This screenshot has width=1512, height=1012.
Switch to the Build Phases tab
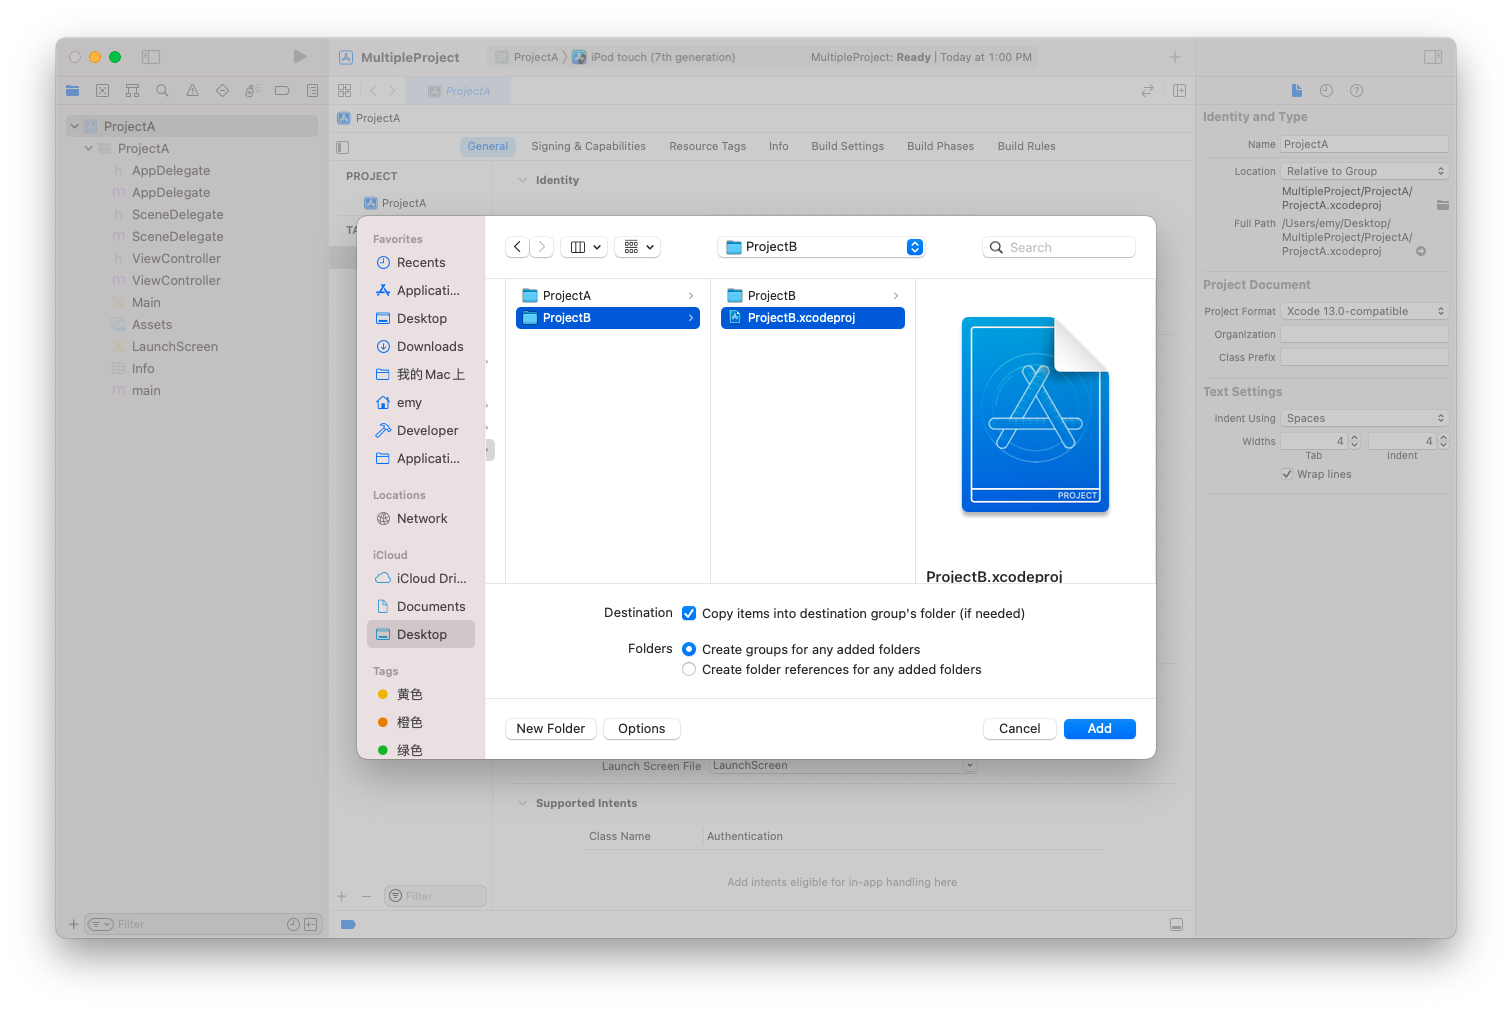coord(940,146)
